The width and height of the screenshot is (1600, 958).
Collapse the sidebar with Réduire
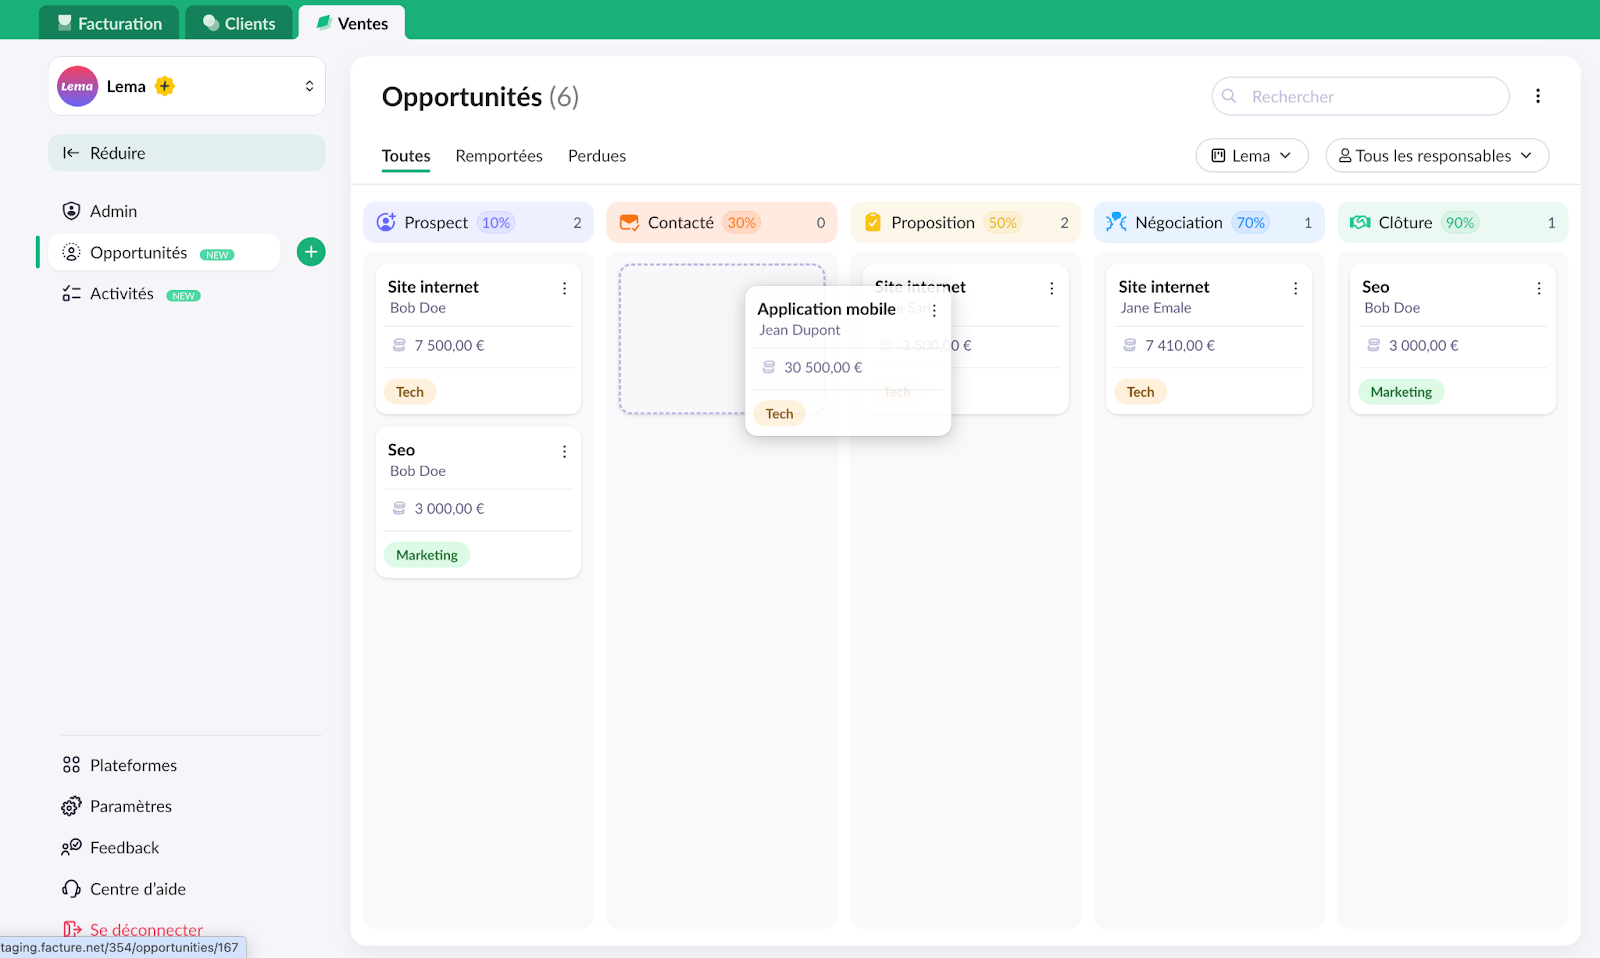pyautogui.click(x=187, y=153)
